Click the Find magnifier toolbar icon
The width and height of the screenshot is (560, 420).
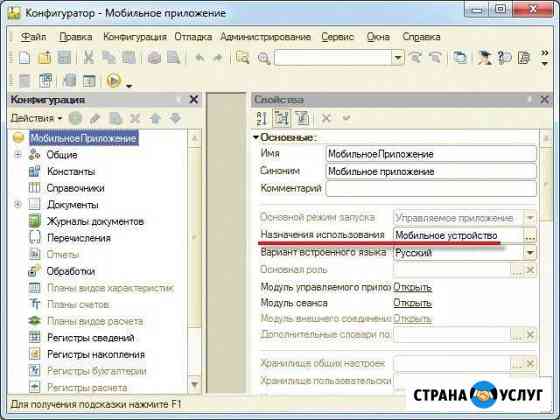tap(264, 58)
